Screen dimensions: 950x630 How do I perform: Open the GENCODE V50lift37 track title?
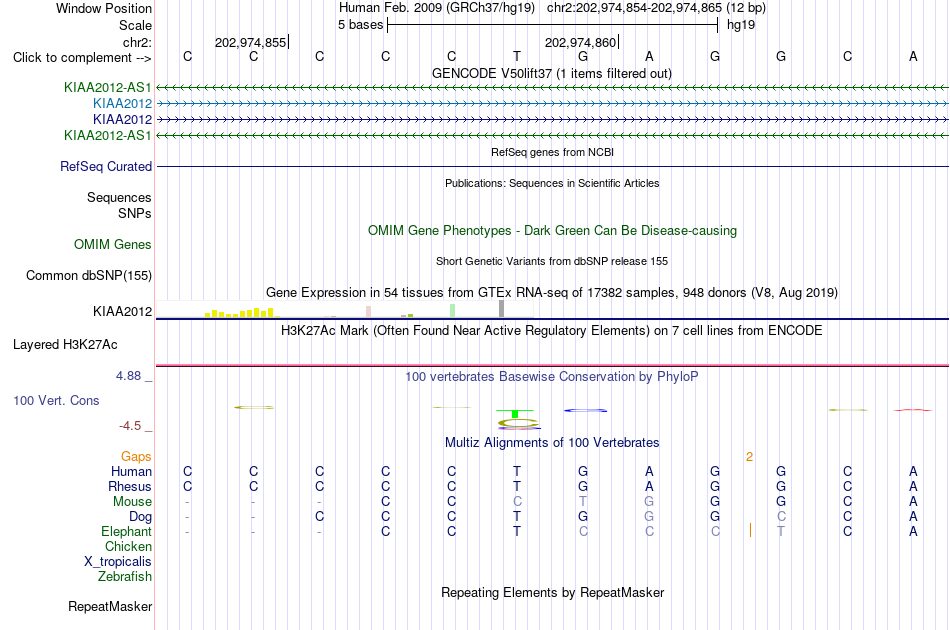[x=551, y=73]
